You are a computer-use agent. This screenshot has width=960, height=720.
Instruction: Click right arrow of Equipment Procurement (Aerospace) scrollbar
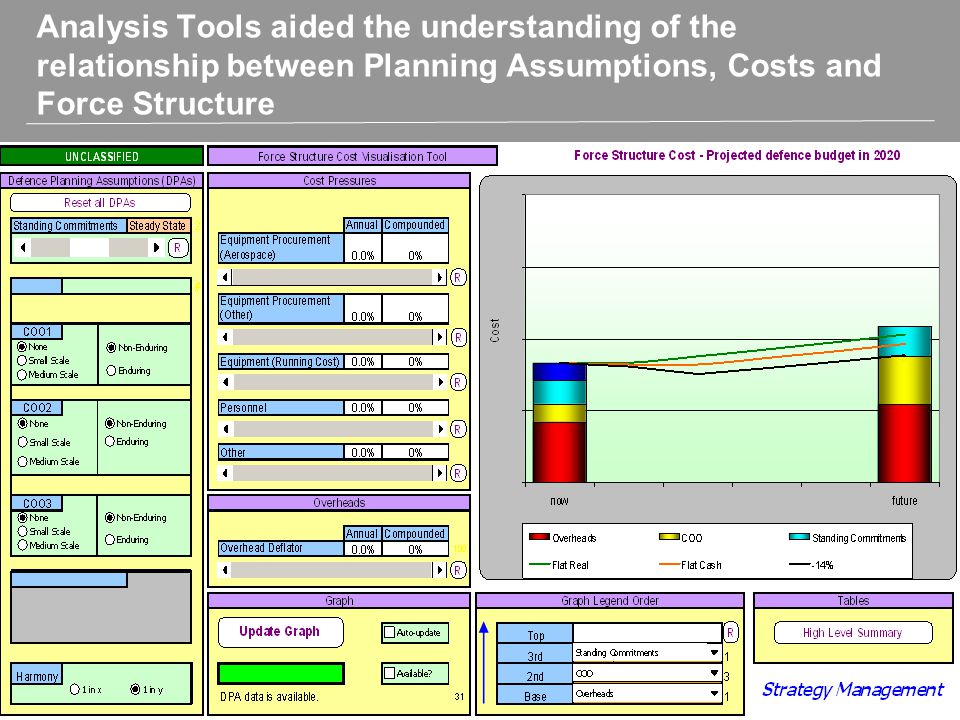(x=440, y=277)
